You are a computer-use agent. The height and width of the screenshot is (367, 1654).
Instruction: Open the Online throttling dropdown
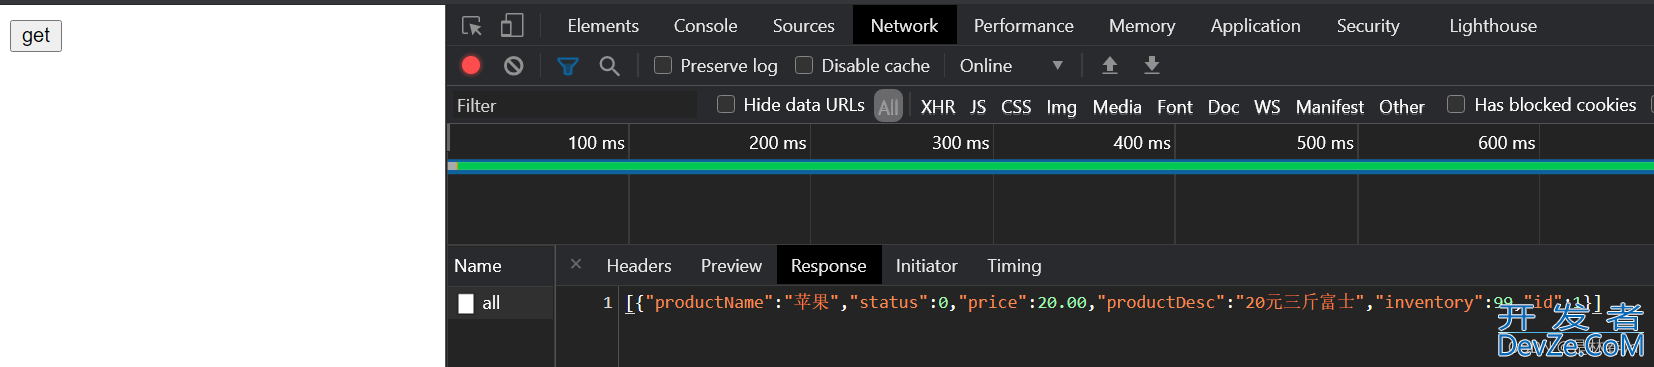(x=1011, y=66)
